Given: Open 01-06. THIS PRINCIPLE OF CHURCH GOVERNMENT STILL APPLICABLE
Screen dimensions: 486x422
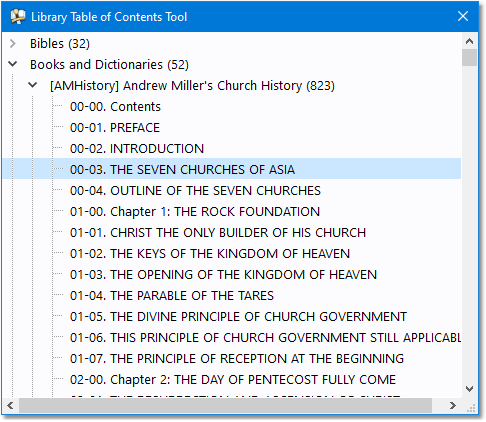Looking at the screenshot, I should click(x=265, y=338).
